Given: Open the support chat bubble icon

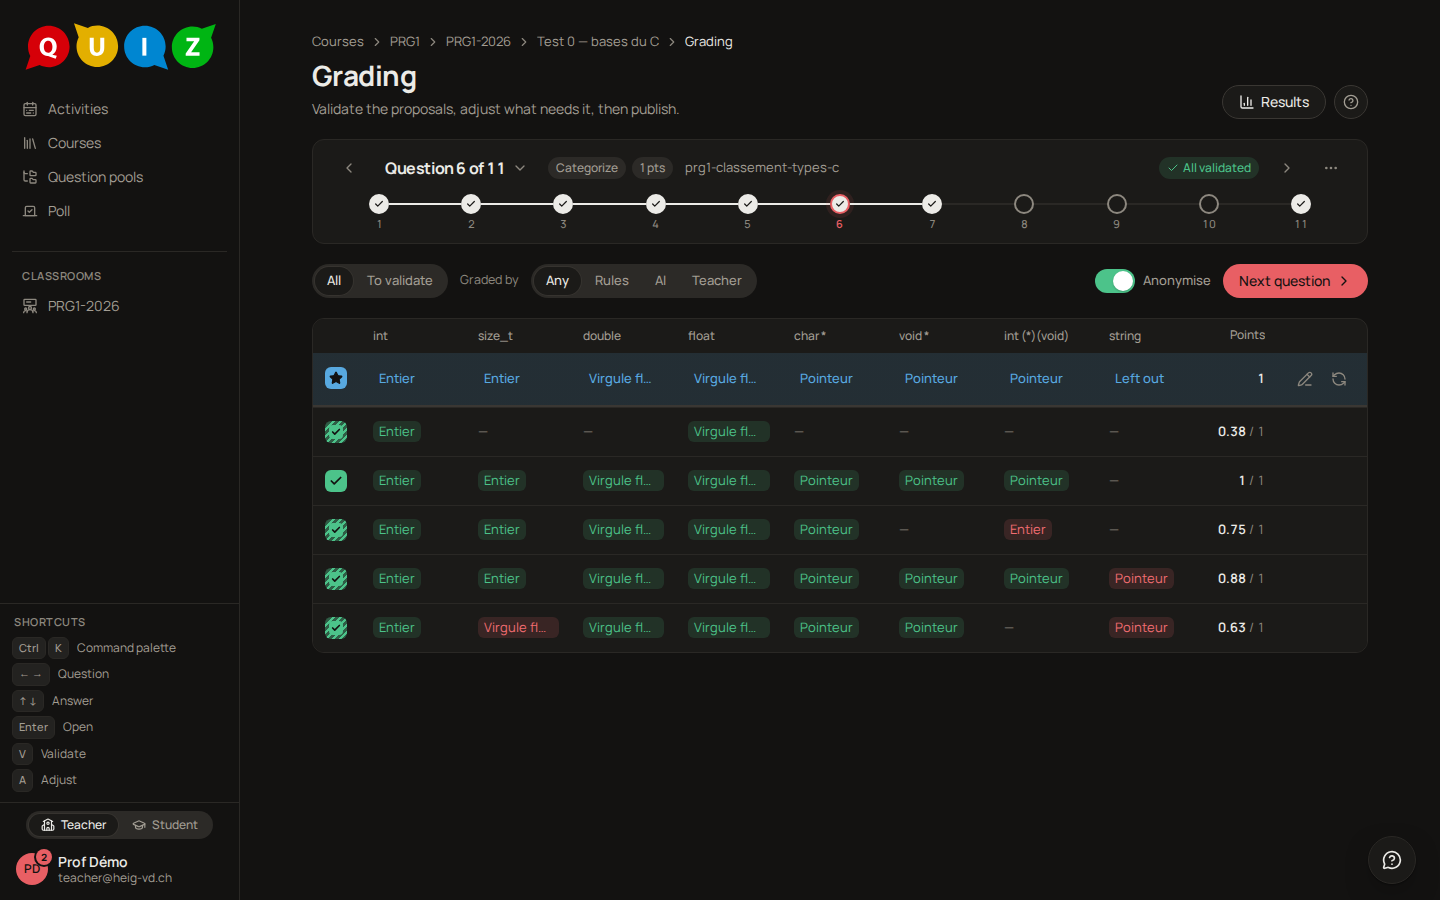Looking at the screenshot, I should pyautogui.click(x=1392, y=860).
